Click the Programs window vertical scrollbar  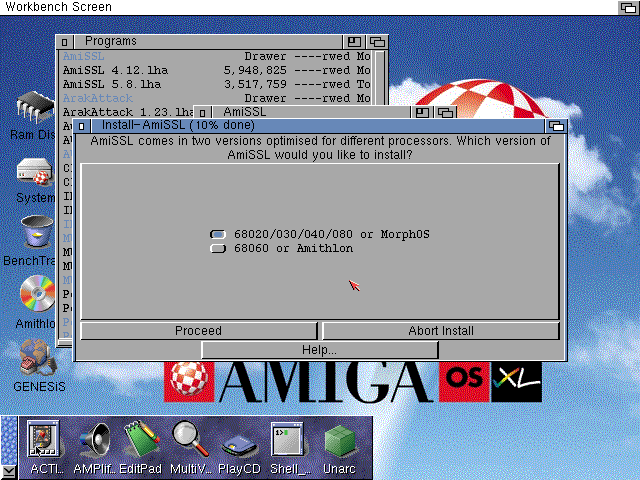point(380,78)
